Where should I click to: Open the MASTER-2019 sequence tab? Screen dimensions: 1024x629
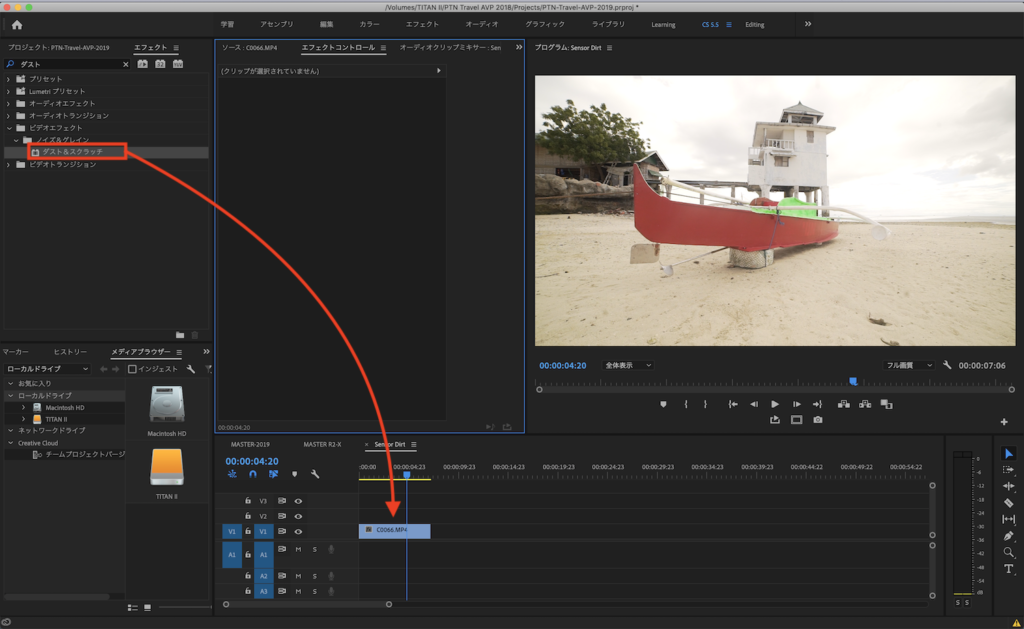coord(250,444)
